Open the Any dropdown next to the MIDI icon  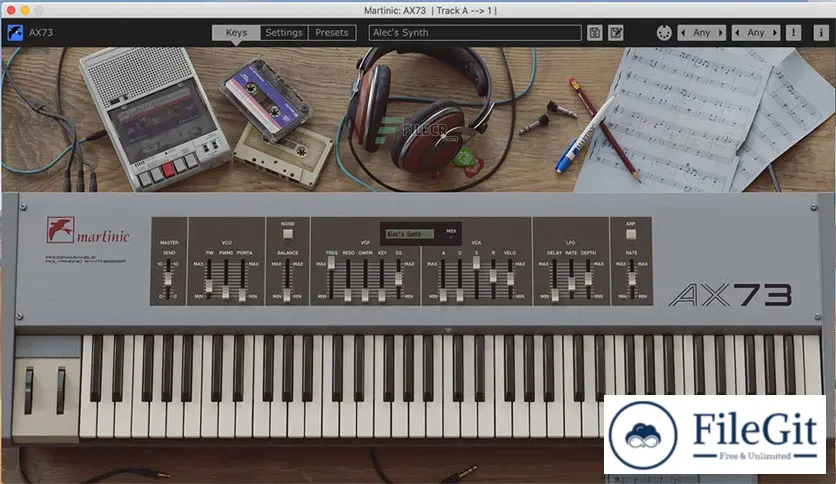702,33
